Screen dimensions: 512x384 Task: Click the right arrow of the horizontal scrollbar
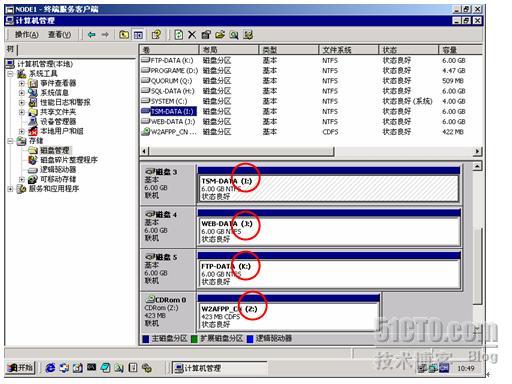pos(477,151)
